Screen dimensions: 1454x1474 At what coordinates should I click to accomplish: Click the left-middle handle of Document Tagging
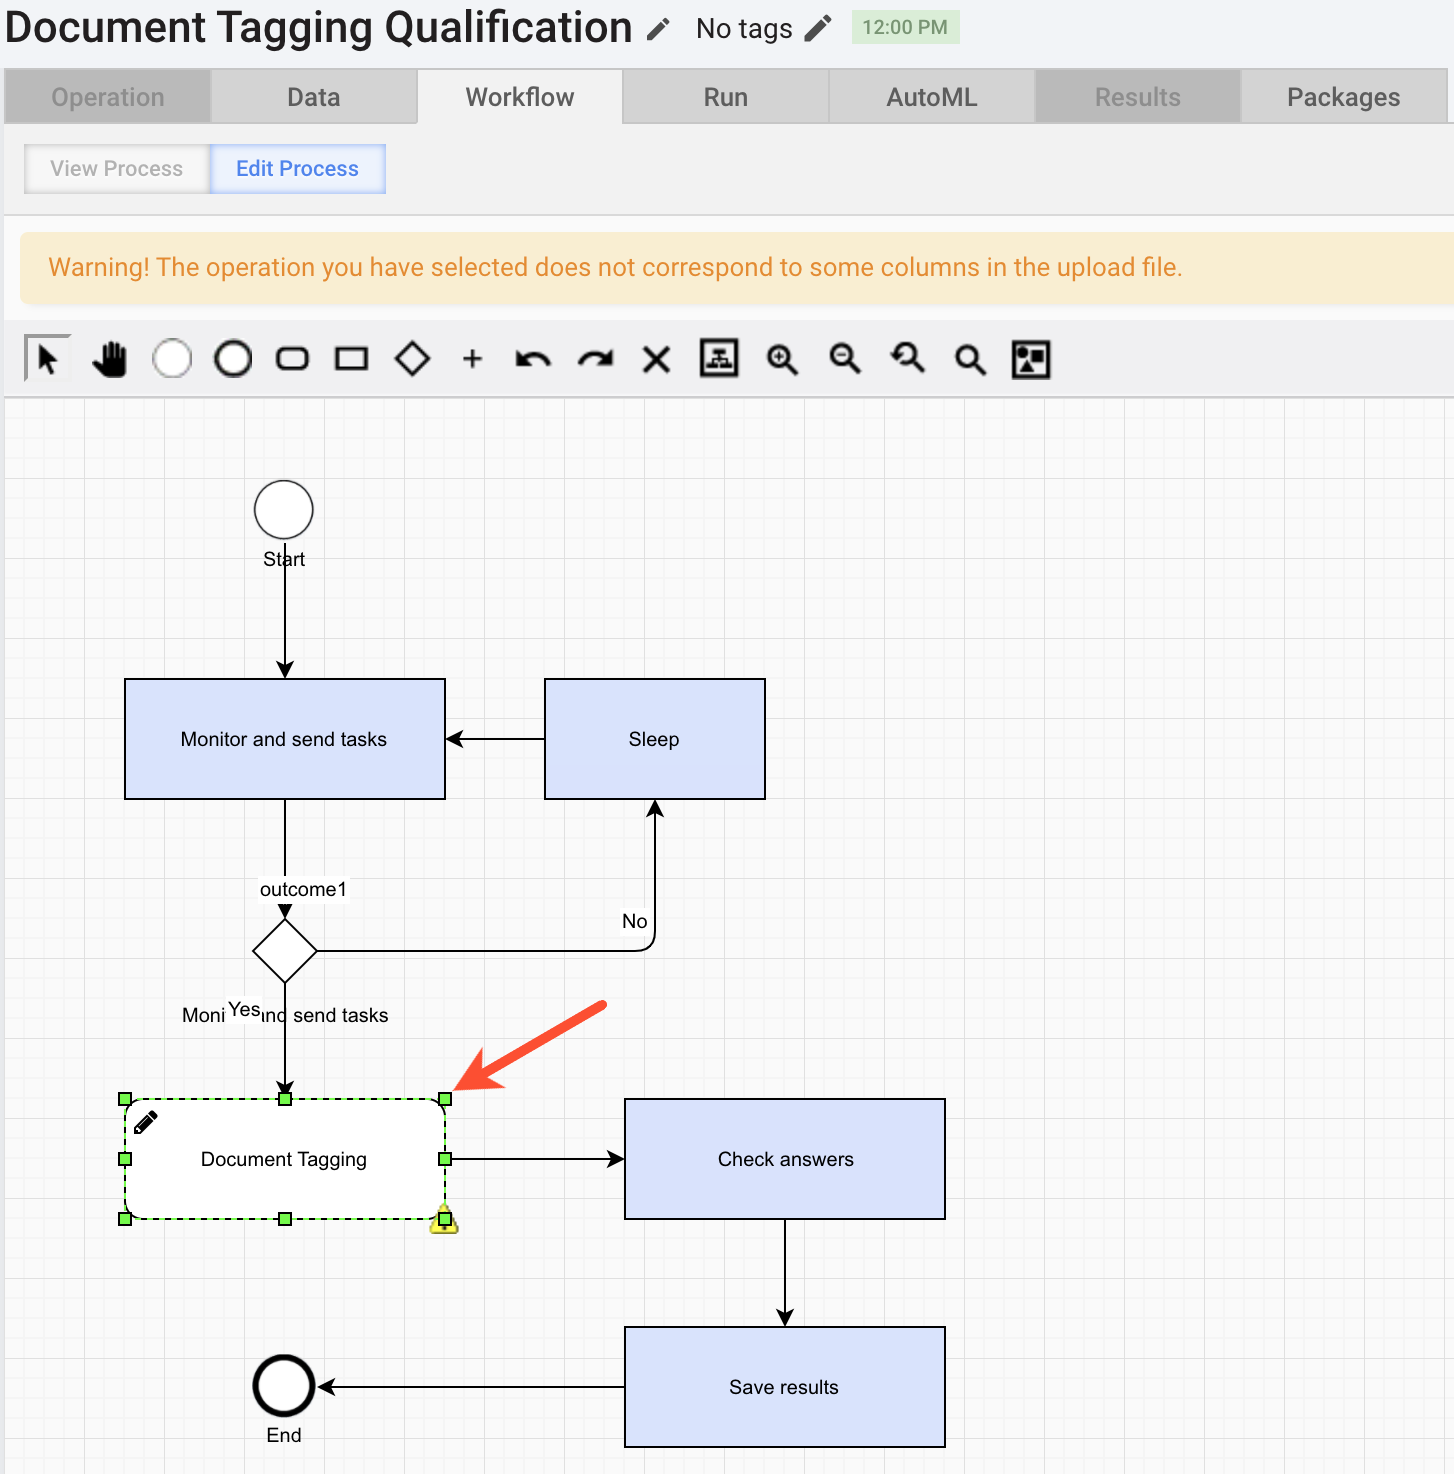coord(125,1159)
